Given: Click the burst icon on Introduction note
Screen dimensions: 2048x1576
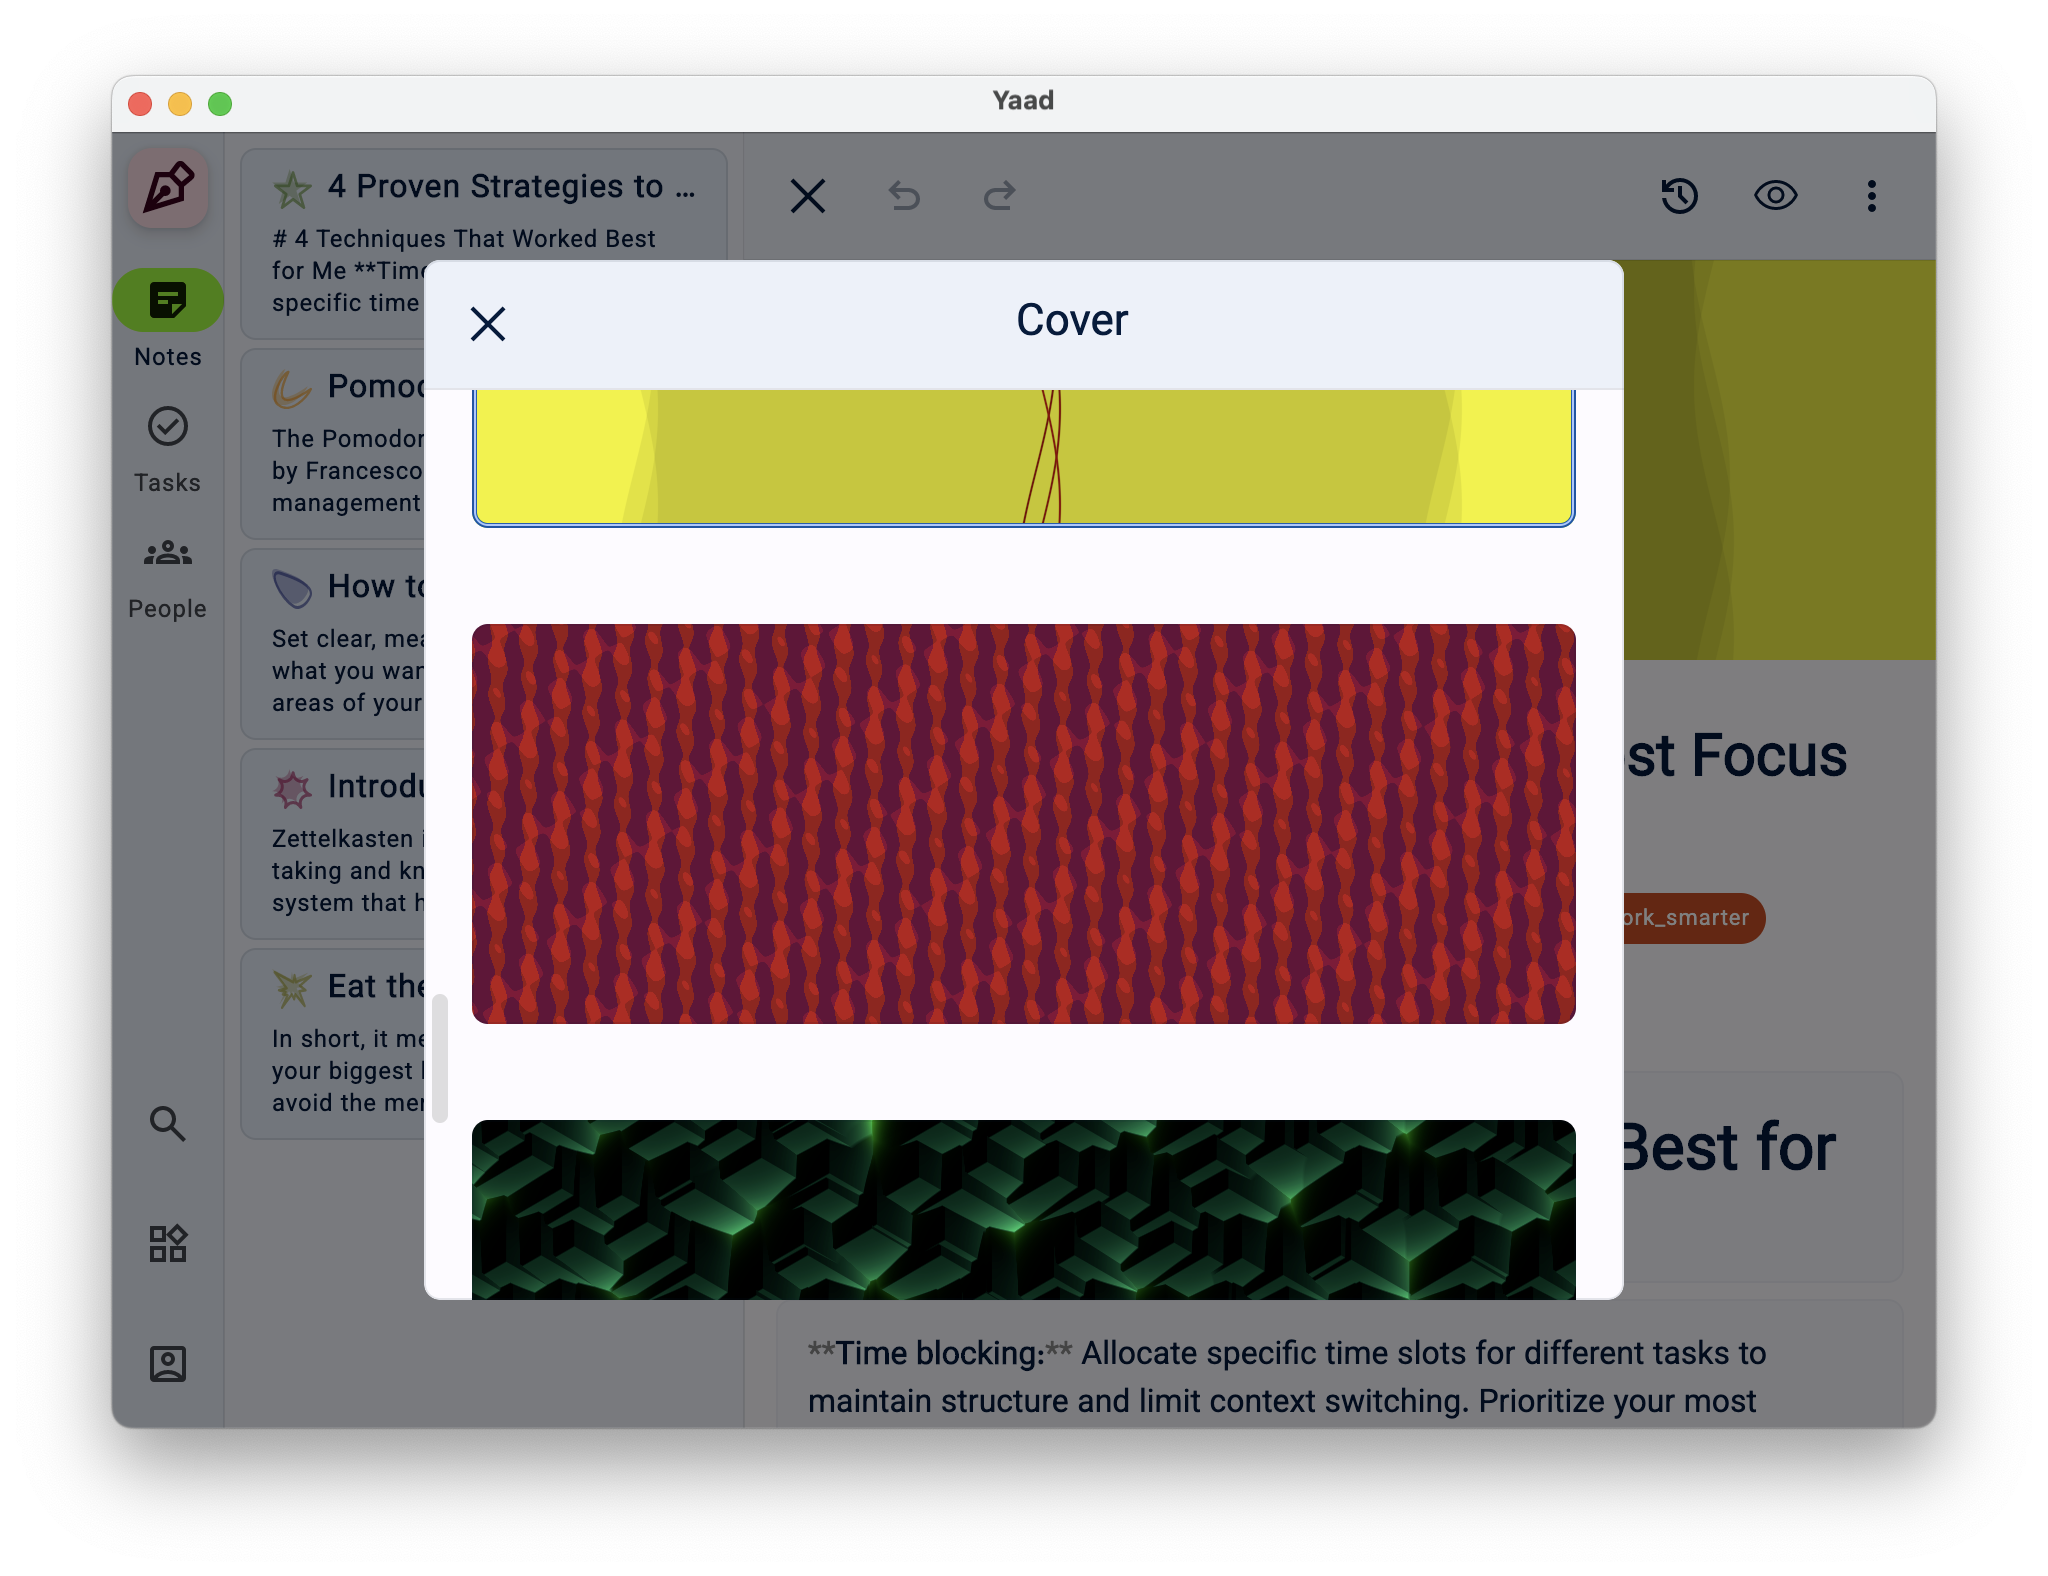Looking at the screenshot, I should tap(292, 789).
